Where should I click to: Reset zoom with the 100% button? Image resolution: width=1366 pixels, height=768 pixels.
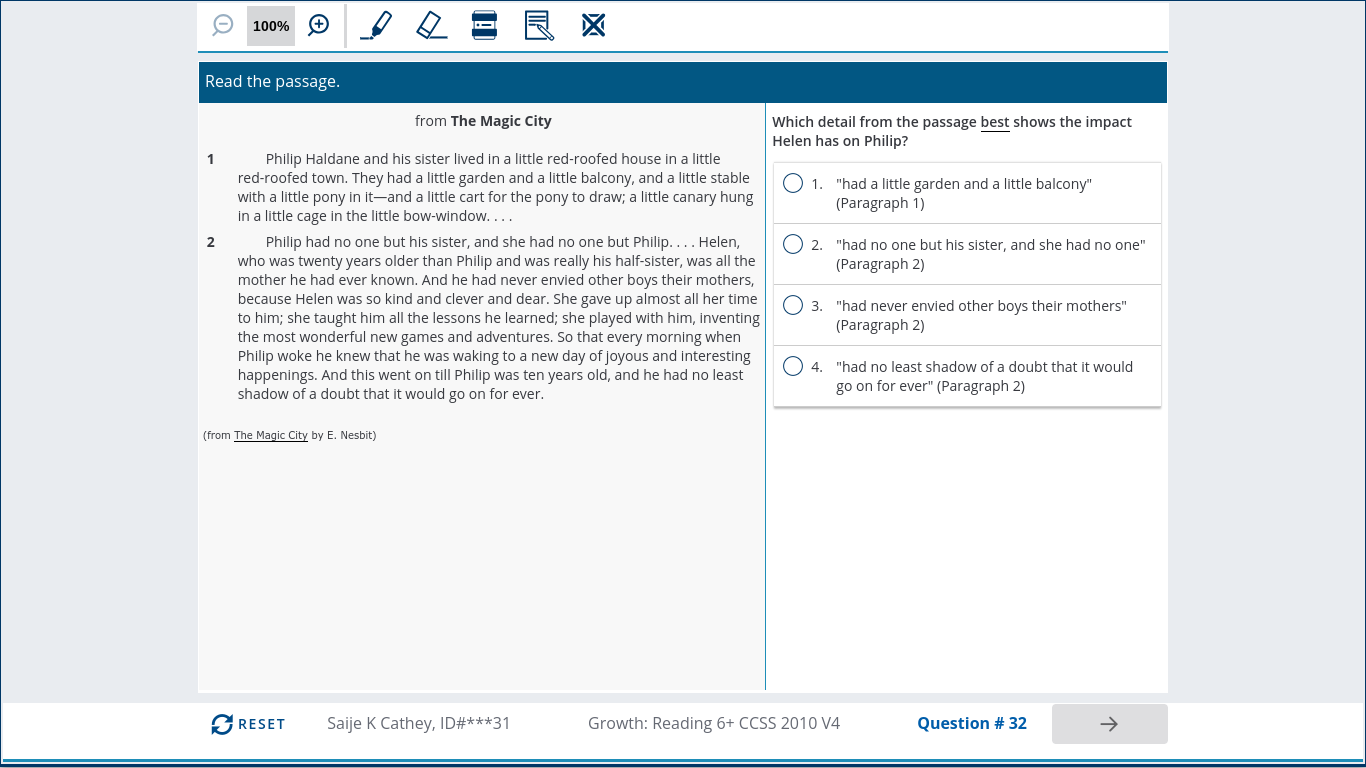(271, 26)
